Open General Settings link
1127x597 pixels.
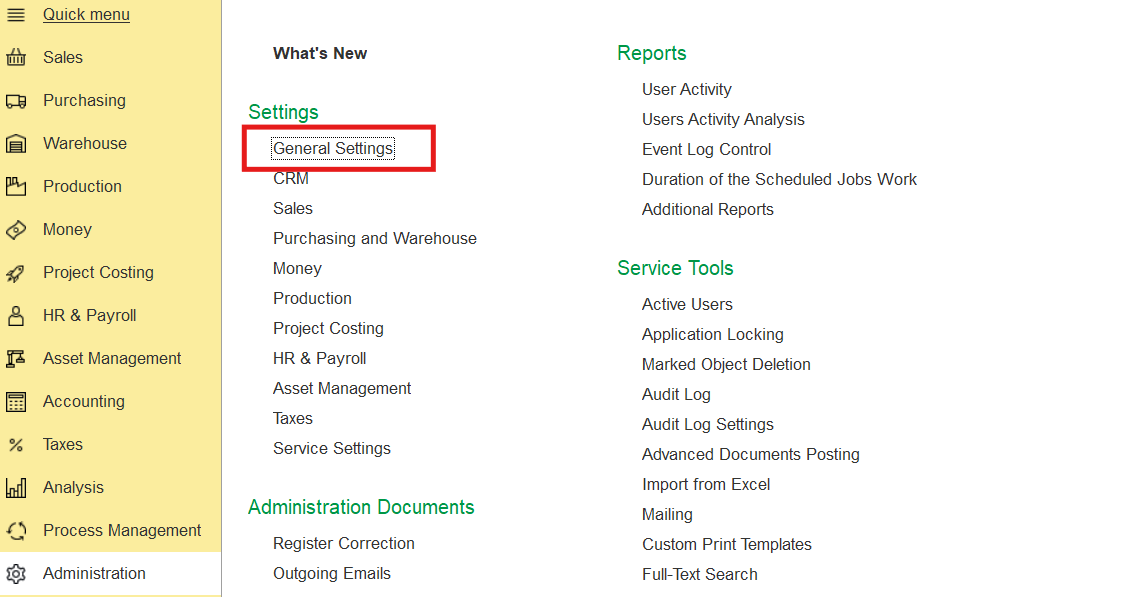tap(333, 149)
